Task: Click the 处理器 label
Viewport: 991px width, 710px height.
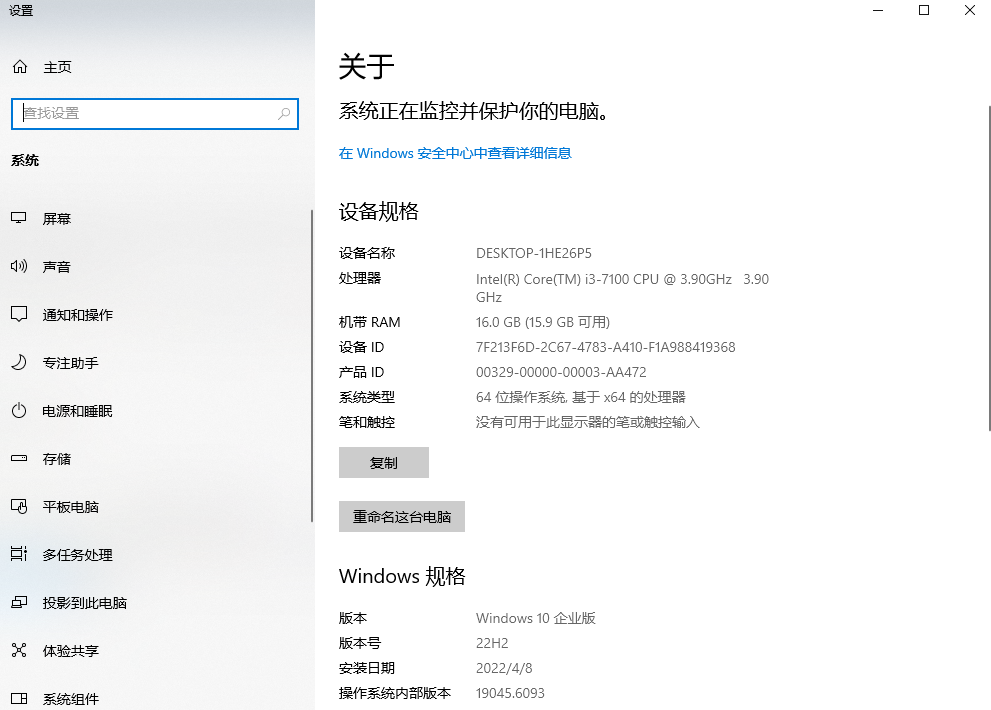Action: point(360,278)
